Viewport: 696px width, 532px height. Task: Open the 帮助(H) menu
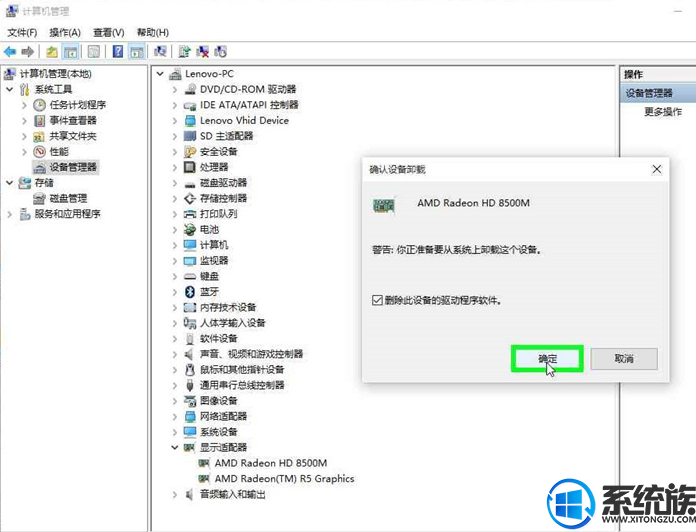[x=152, y=32]
